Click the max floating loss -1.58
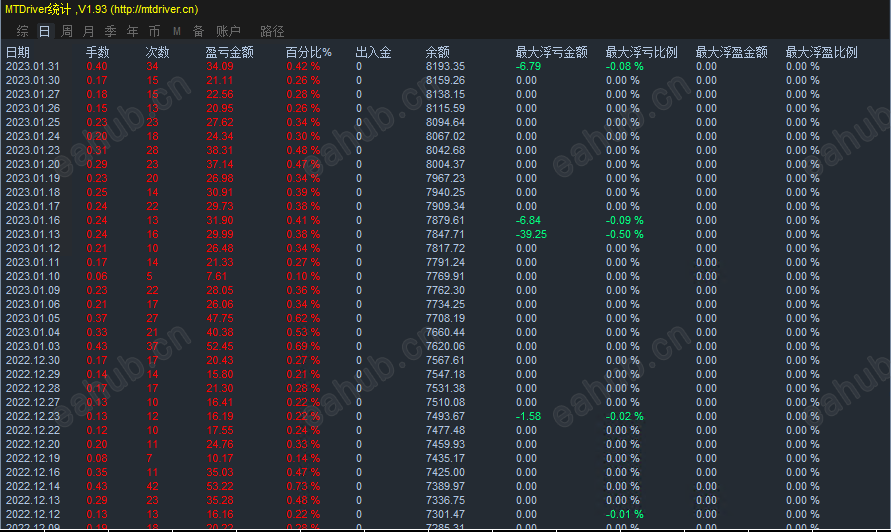 click(x=528, y=416)
